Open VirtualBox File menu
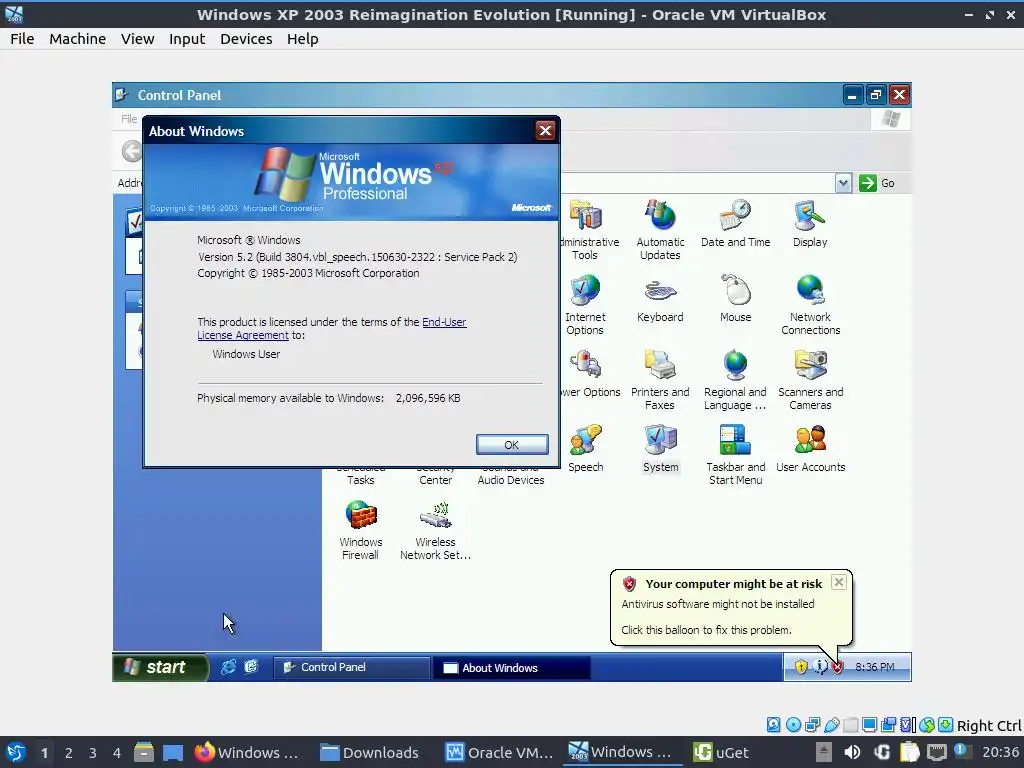Image resolution: width=1024 pixels, height=768 pixels. (22, 39)
